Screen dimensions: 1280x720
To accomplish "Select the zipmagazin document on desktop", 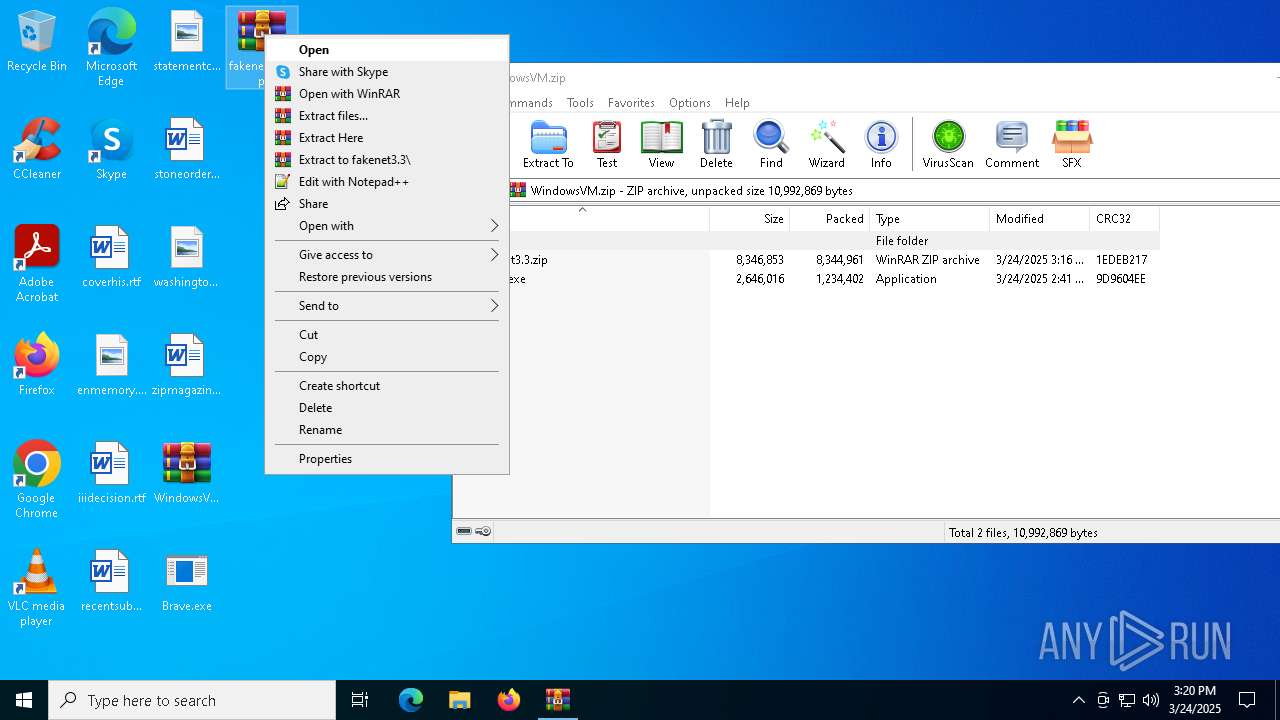I will pyautogui.click(x=187, y=365).
